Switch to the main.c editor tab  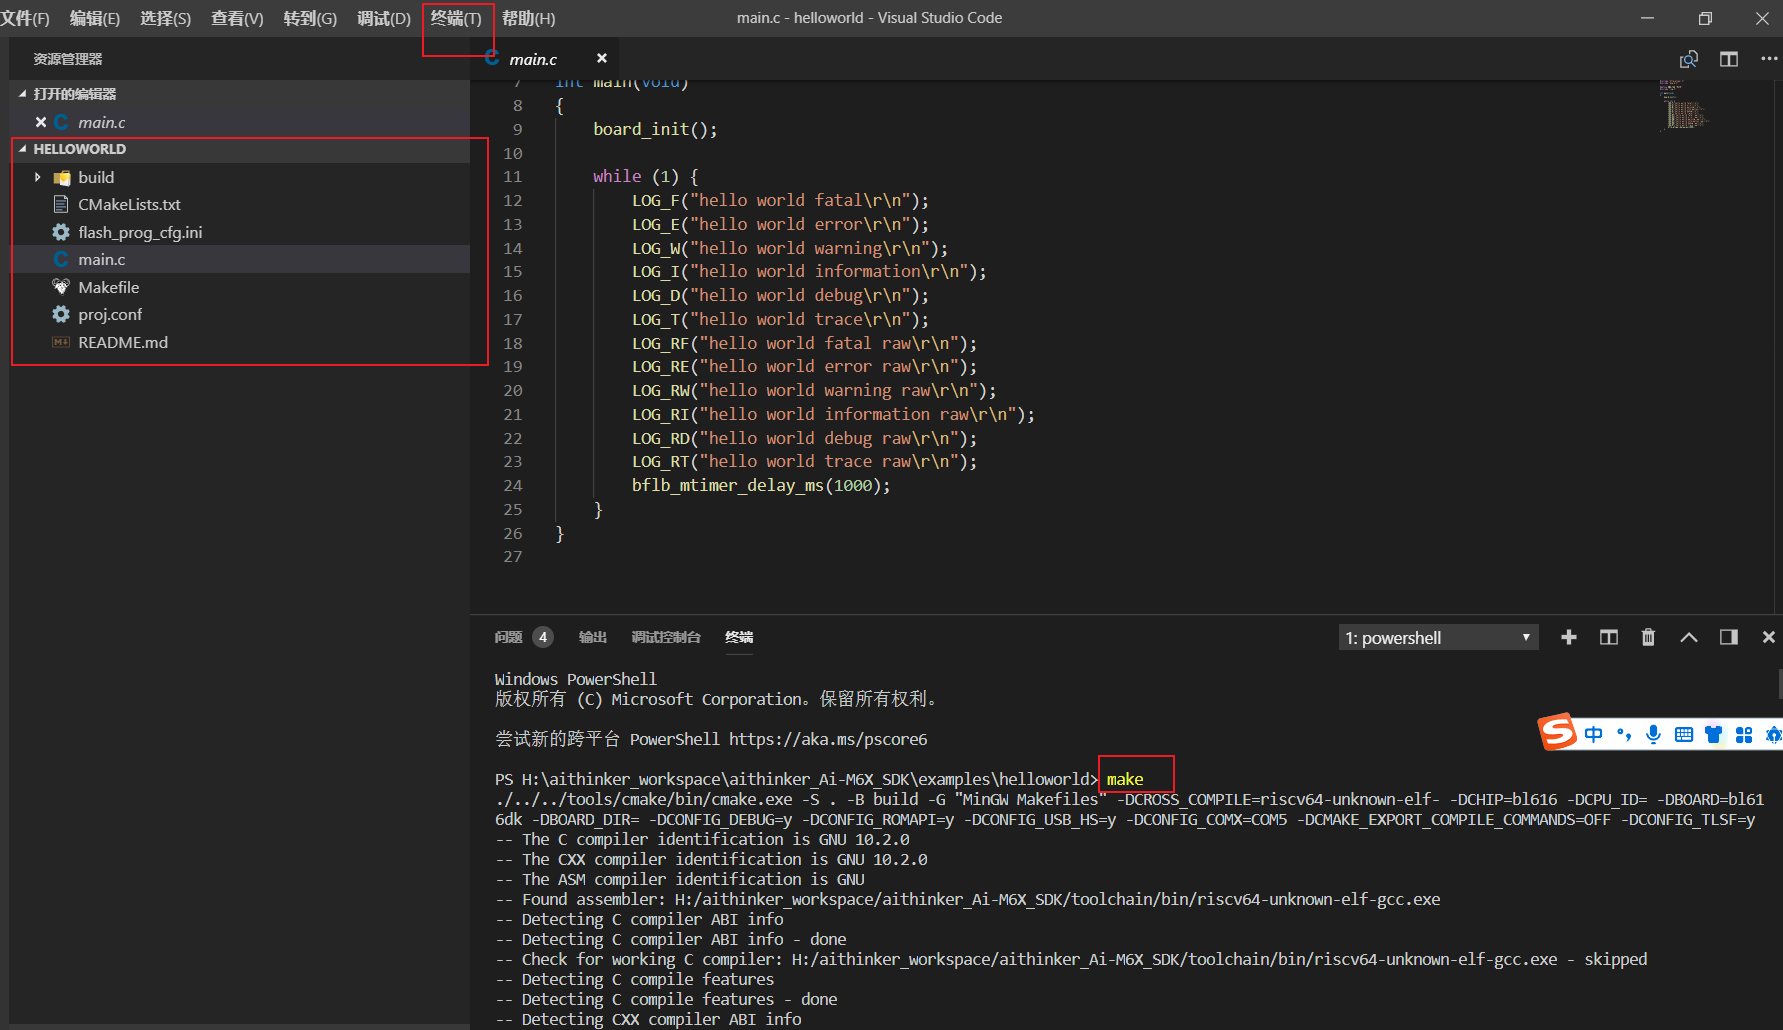click(533, 59)
